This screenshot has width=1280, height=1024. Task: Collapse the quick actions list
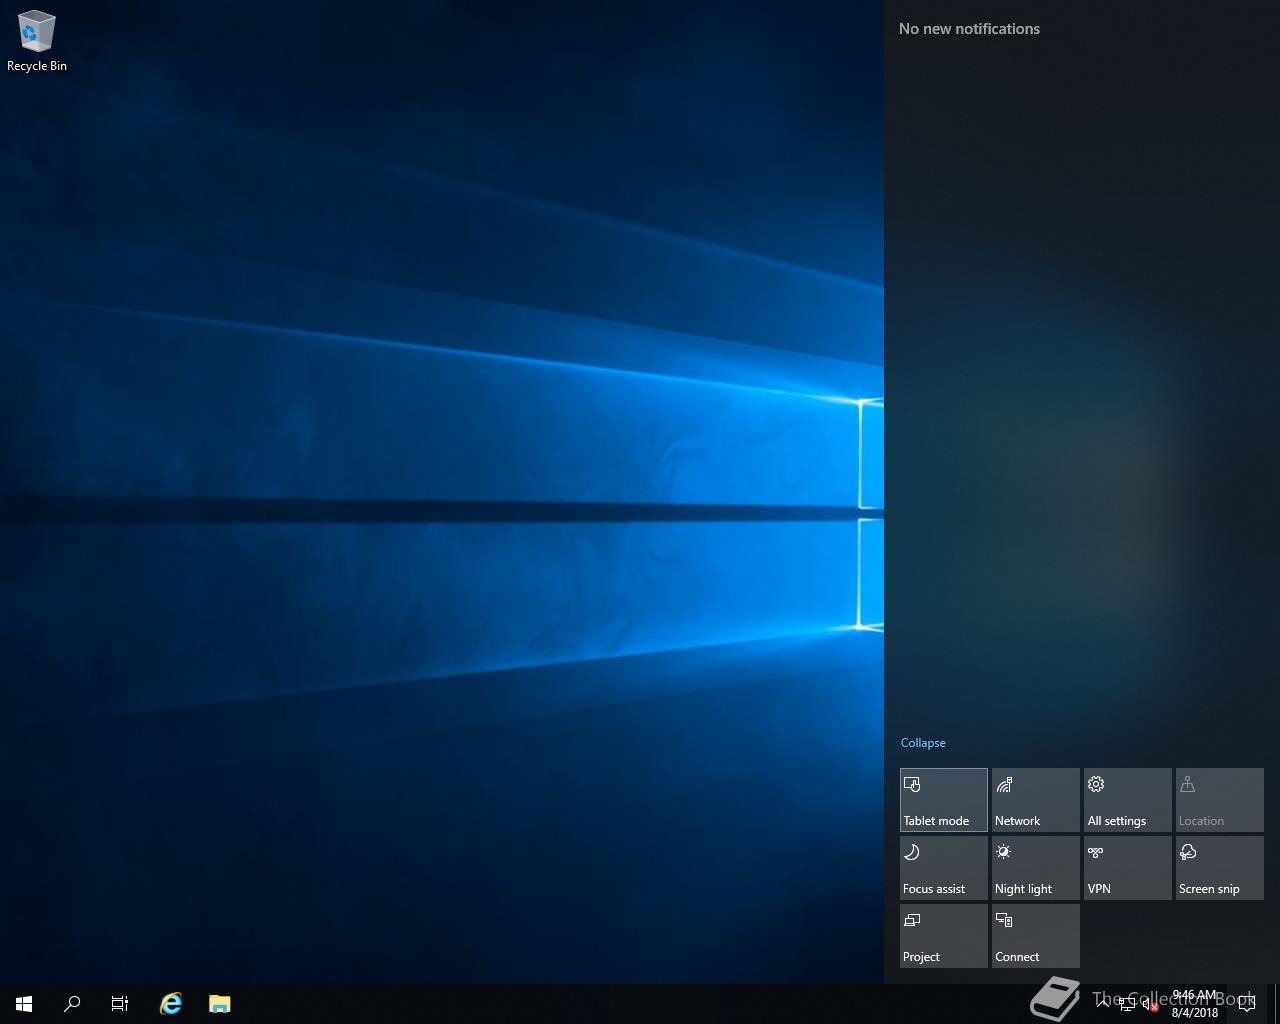[923, 743]
